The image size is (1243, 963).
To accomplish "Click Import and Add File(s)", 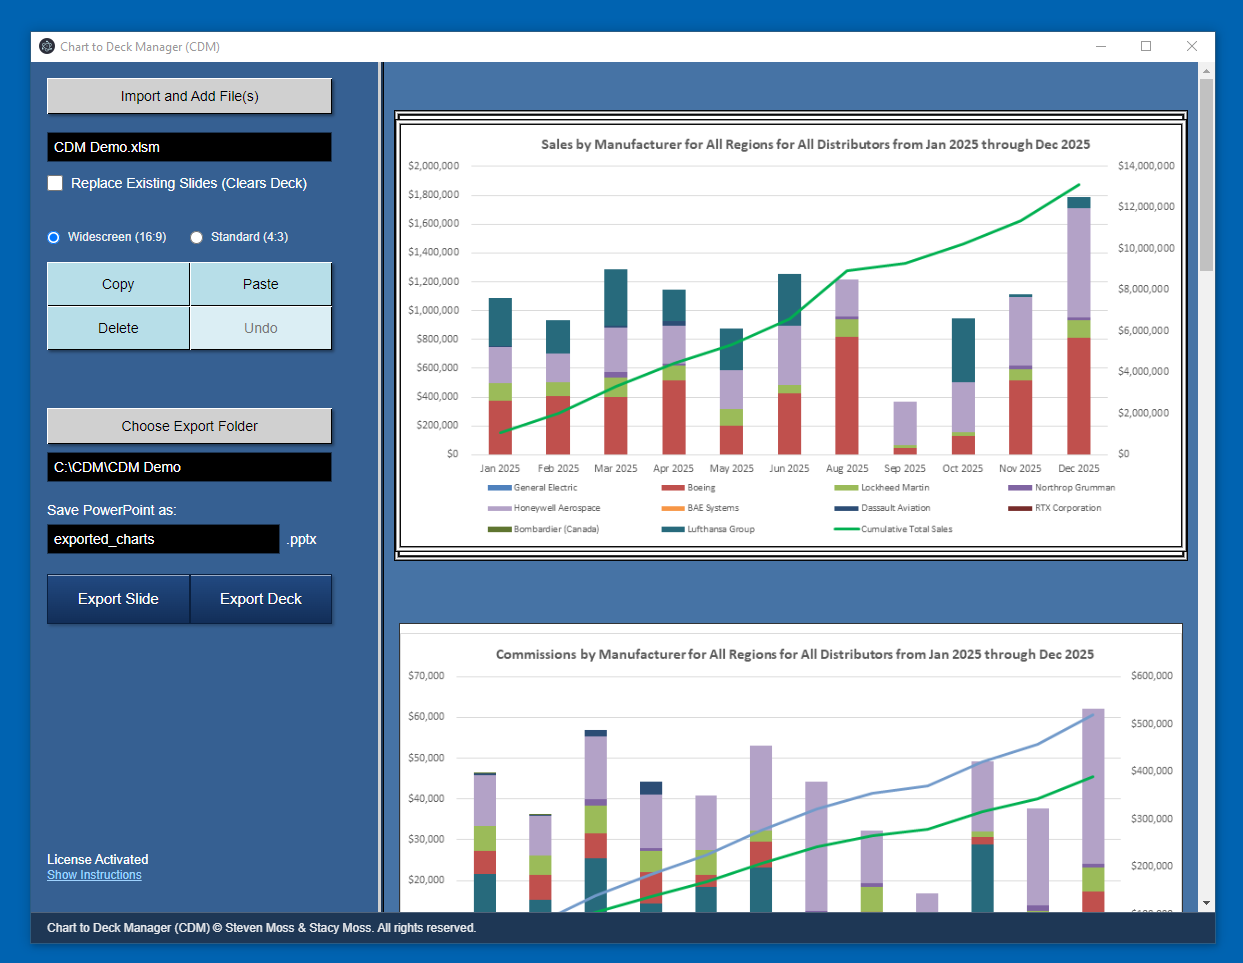I will tap(188, 96).
